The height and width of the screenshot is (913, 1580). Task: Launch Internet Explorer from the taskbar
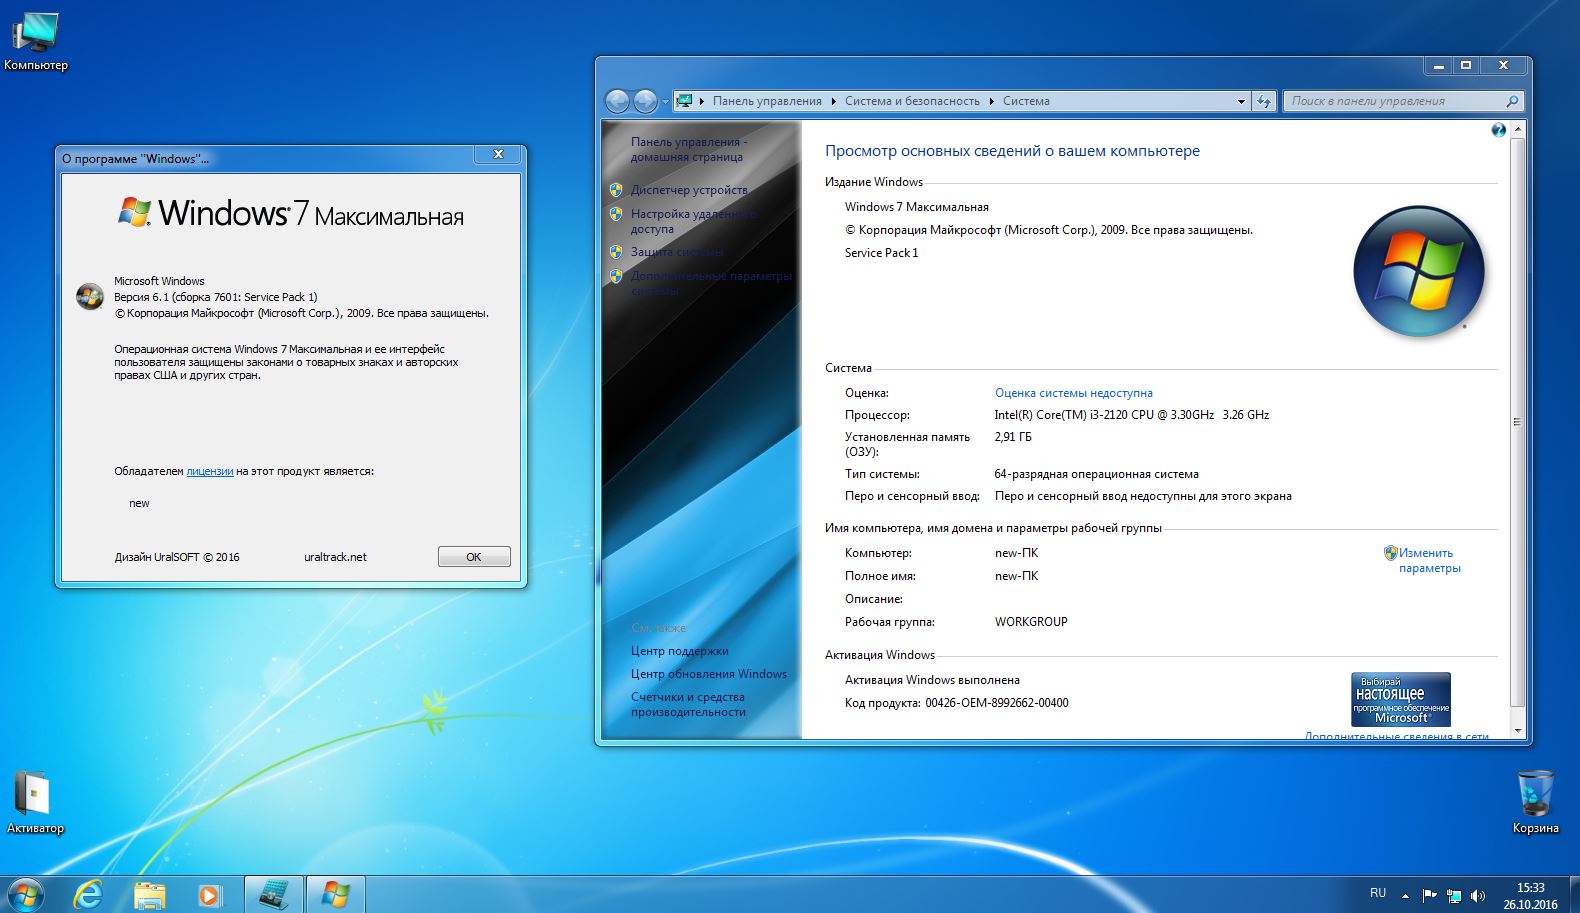89,894
